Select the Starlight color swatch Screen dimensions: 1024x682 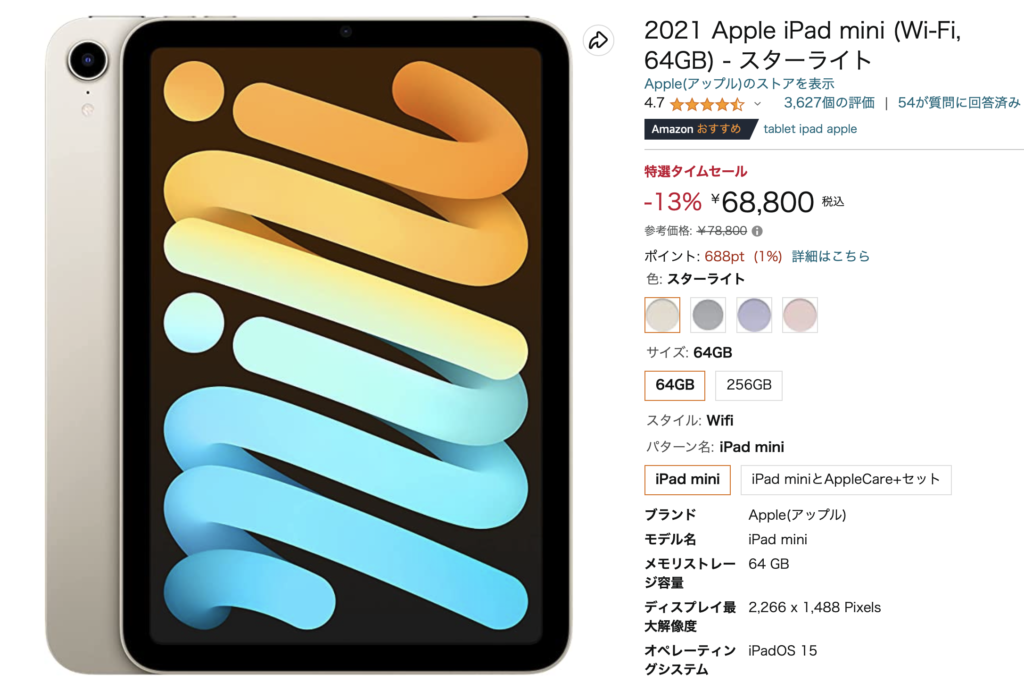[x=662, y=315]
